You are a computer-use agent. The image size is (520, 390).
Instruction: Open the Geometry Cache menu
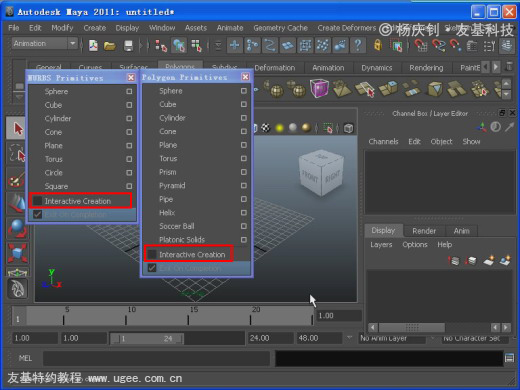280,28
